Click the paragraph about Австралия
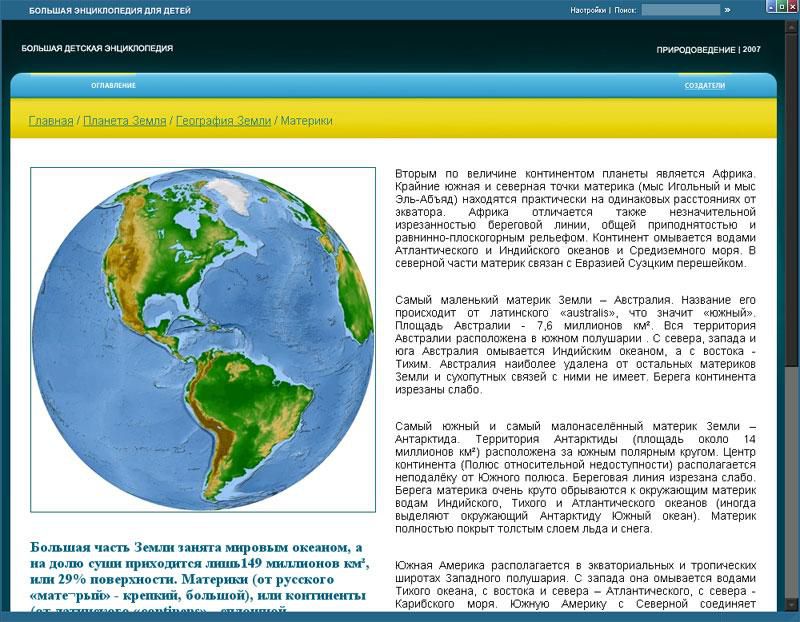Screen dimensions: 800x622 point(575,344)
